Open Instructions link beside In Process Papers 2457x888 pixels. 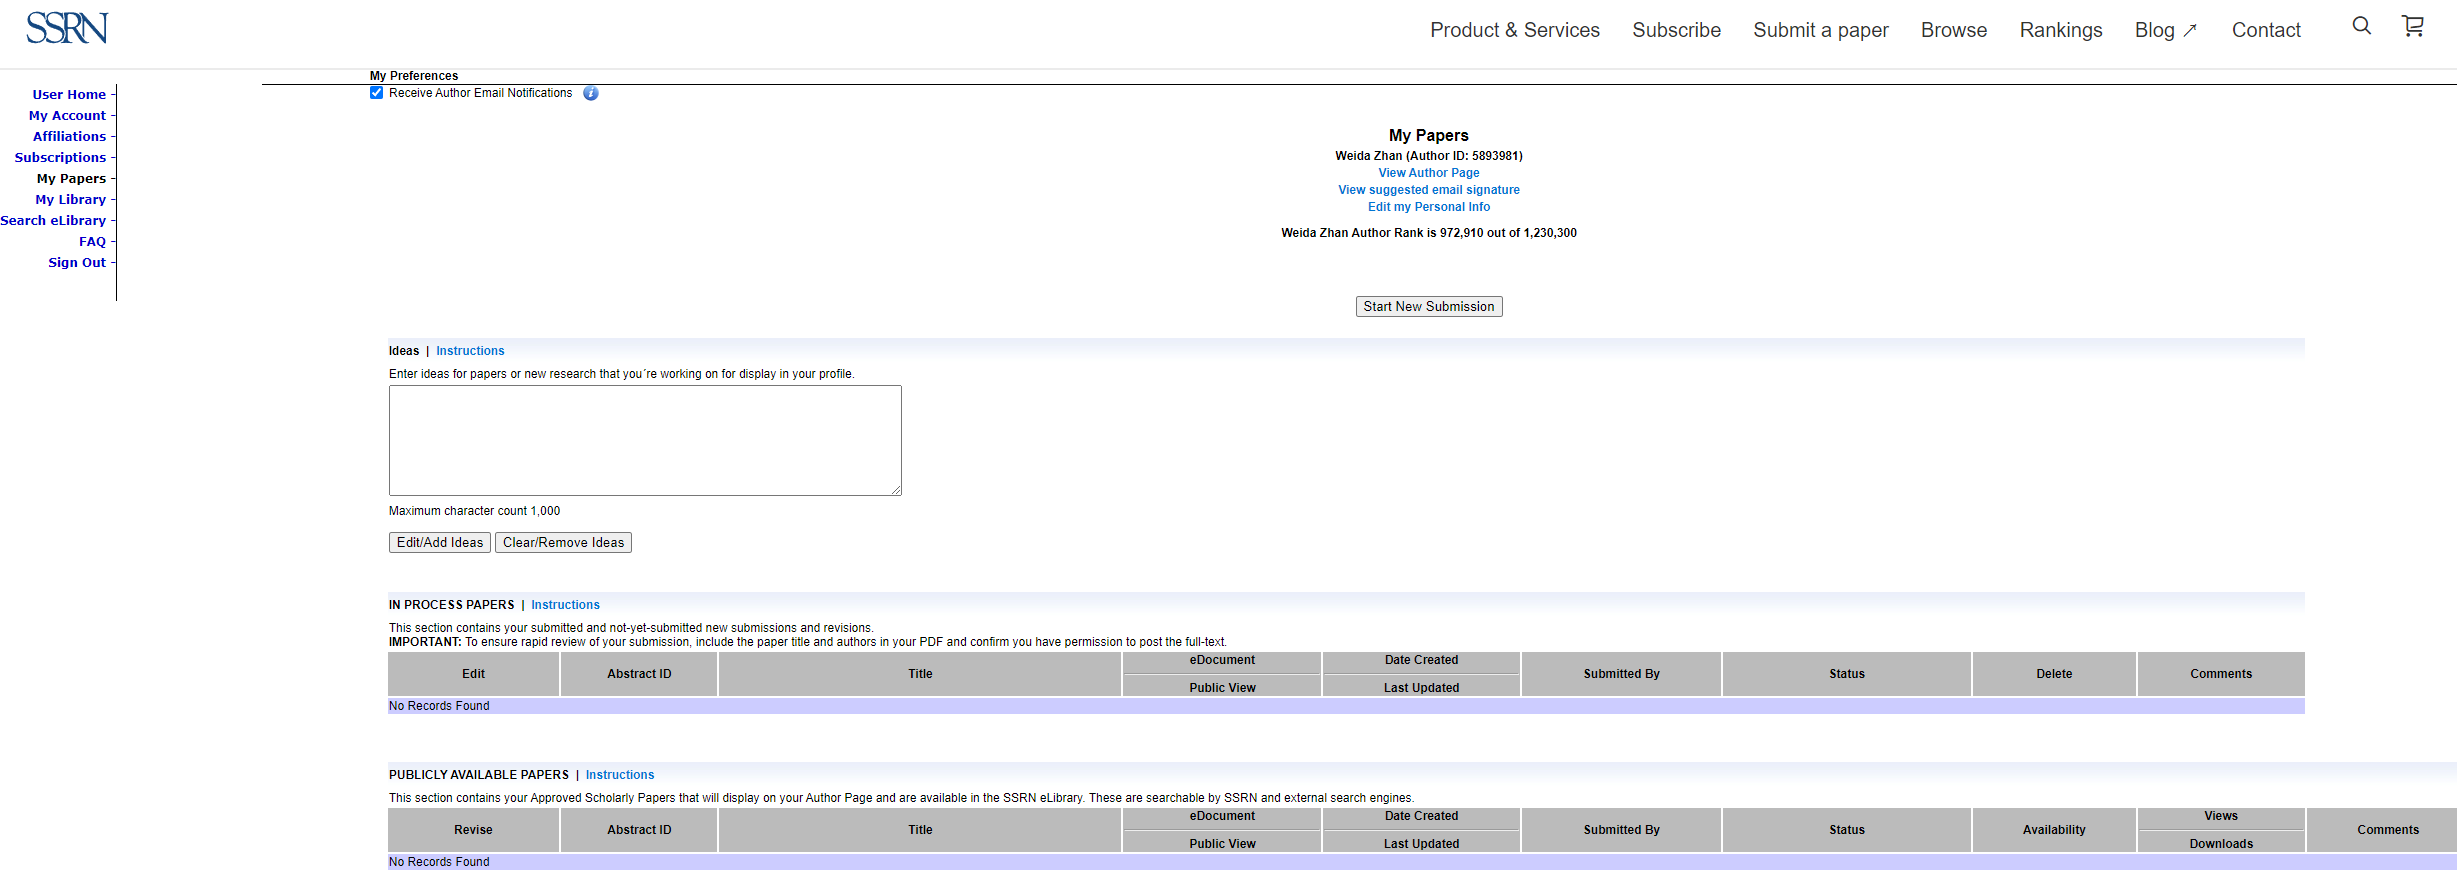[565, 605]
